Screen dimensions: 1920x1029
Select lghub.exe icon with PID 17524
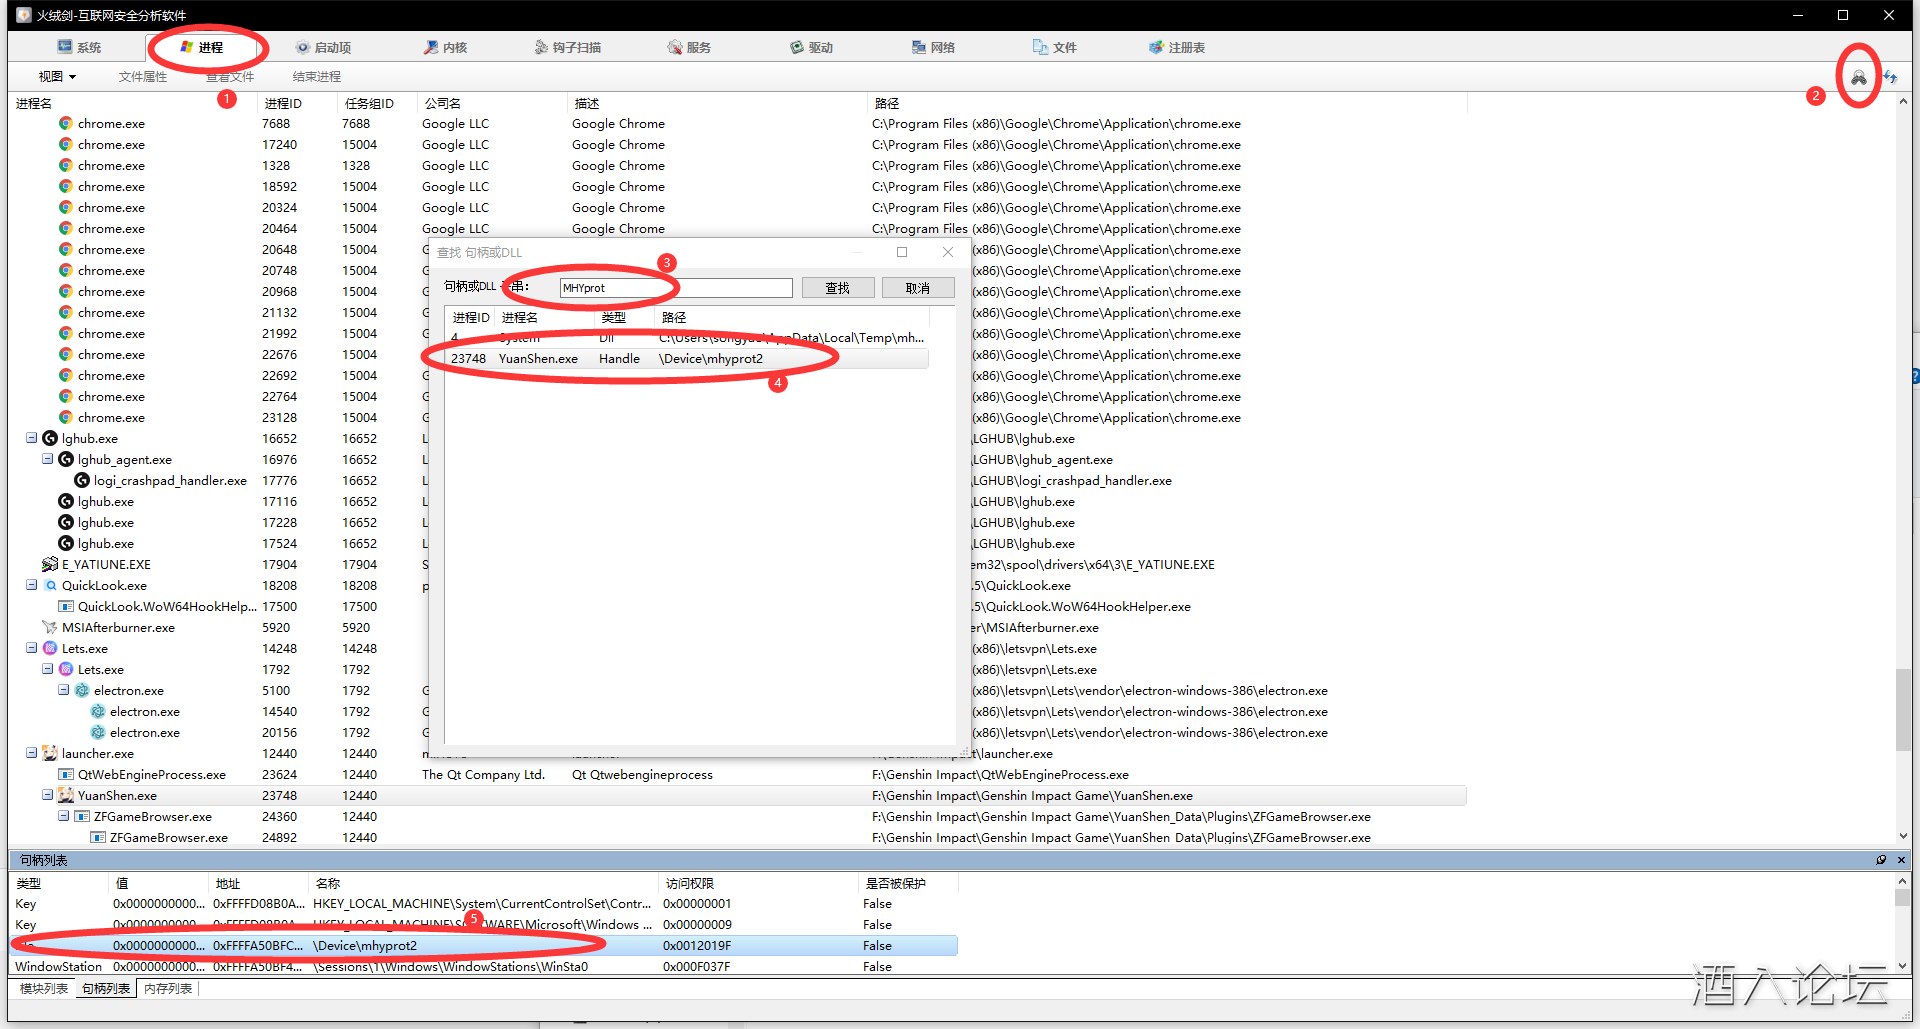click(66, 543)
